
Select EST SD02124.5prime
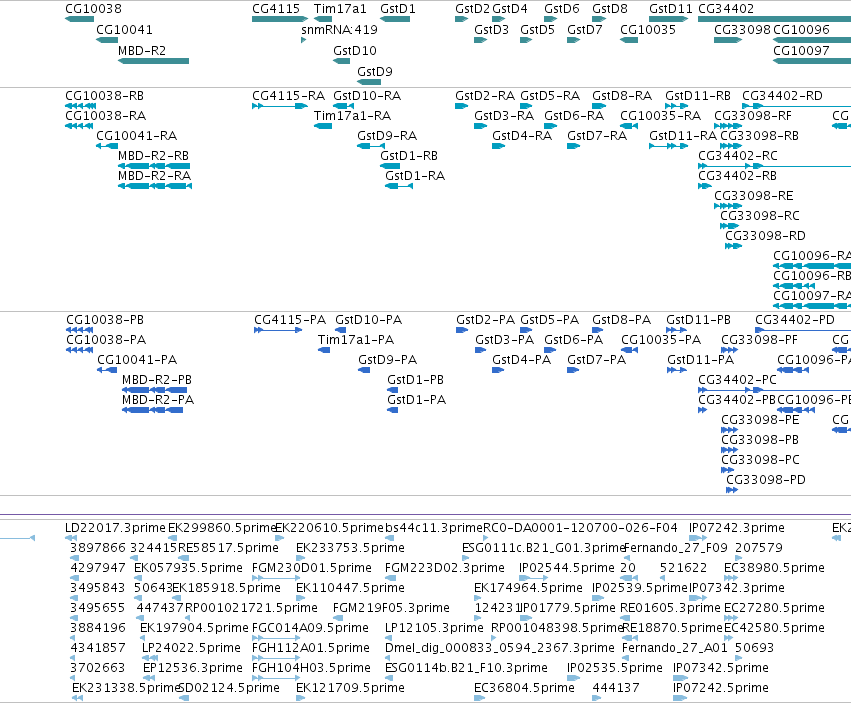coord(228,688)
